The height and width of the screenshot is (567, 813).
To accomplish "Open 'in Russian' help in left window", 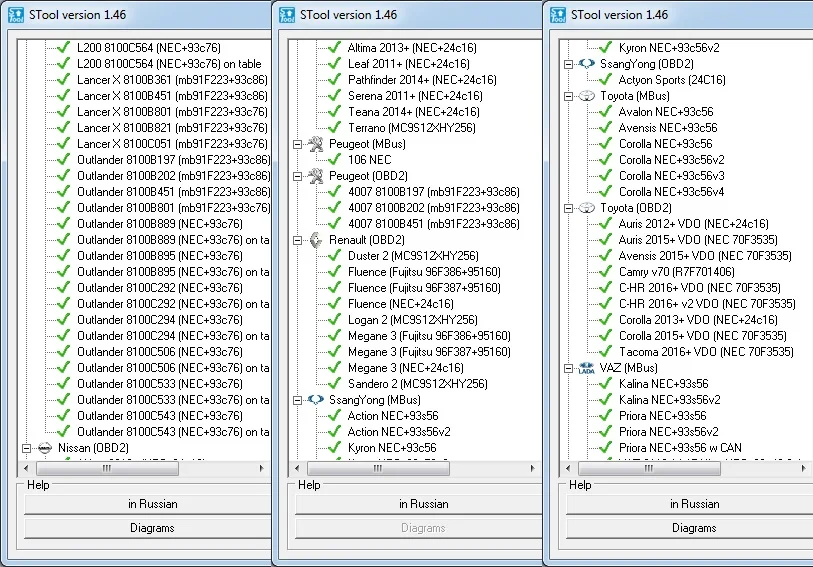I will pyautogui.click(x=148, y=504).
